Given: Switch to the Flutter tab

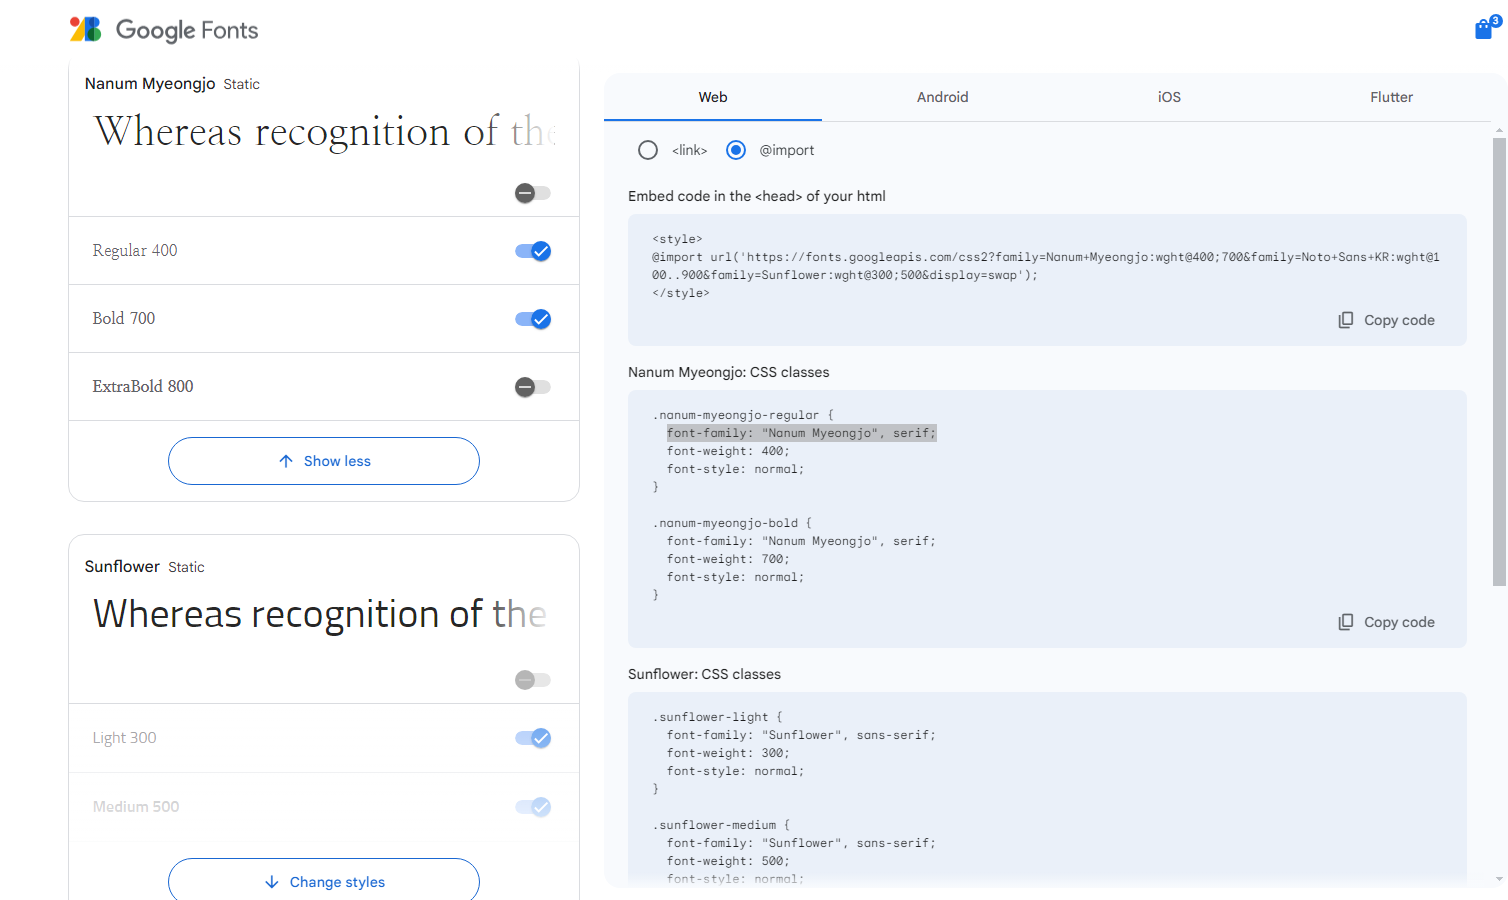Looking at the screenshot, I should coord(1391,97).
